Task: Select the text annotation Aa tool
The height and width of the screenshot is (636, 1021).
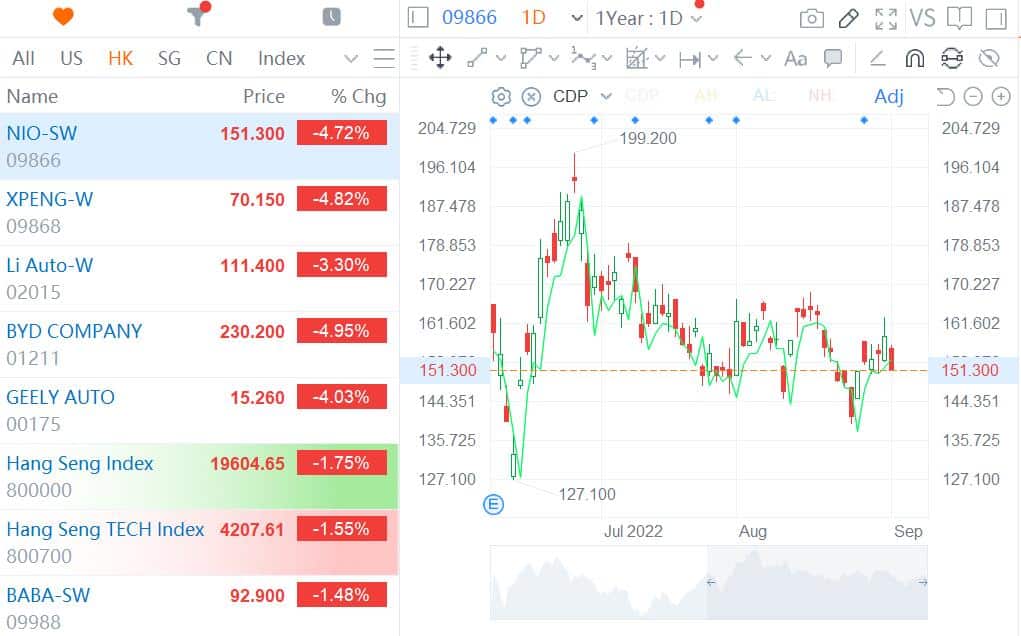Action: point(795,58)
